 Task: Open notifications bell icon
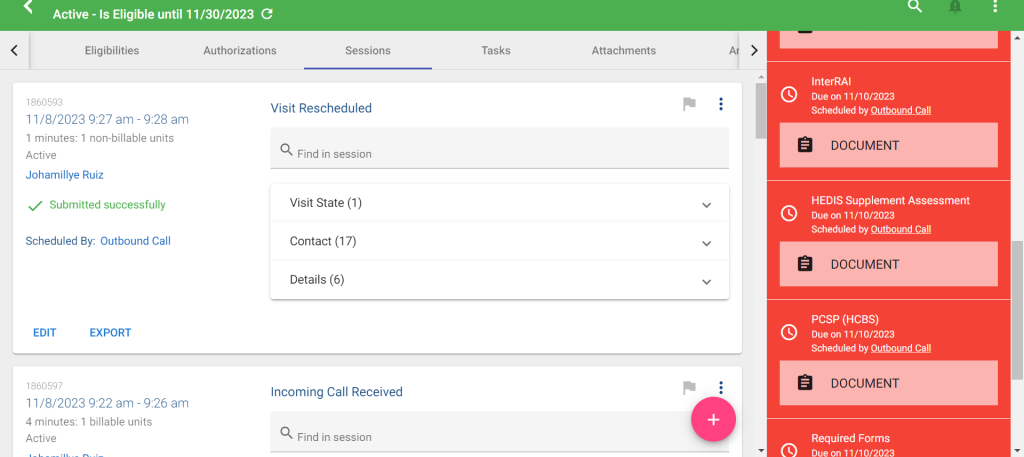coord(955,7)
